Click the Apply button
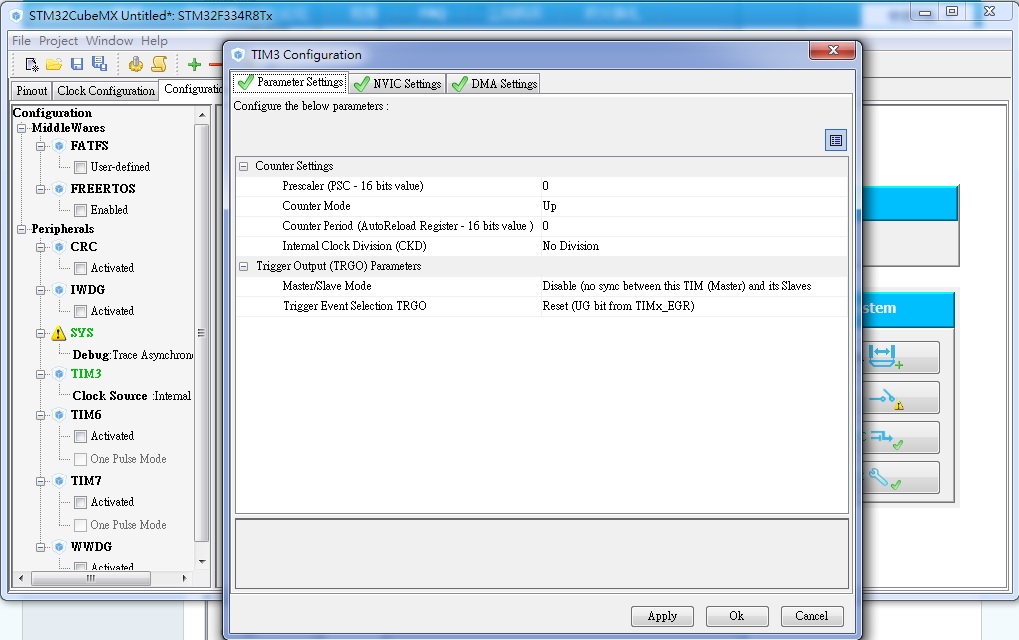The image size is (1019, 640). click(x=662, y=616)
